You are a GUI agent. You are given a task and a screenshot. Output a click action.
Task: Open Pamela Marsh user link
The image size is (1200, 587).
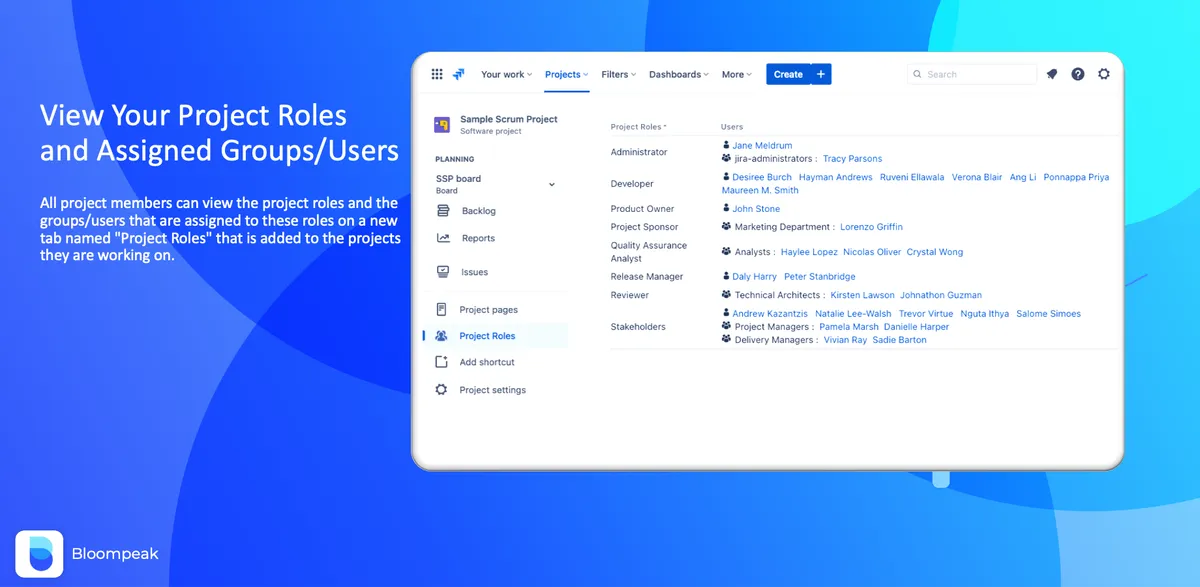tap(849, 327)
